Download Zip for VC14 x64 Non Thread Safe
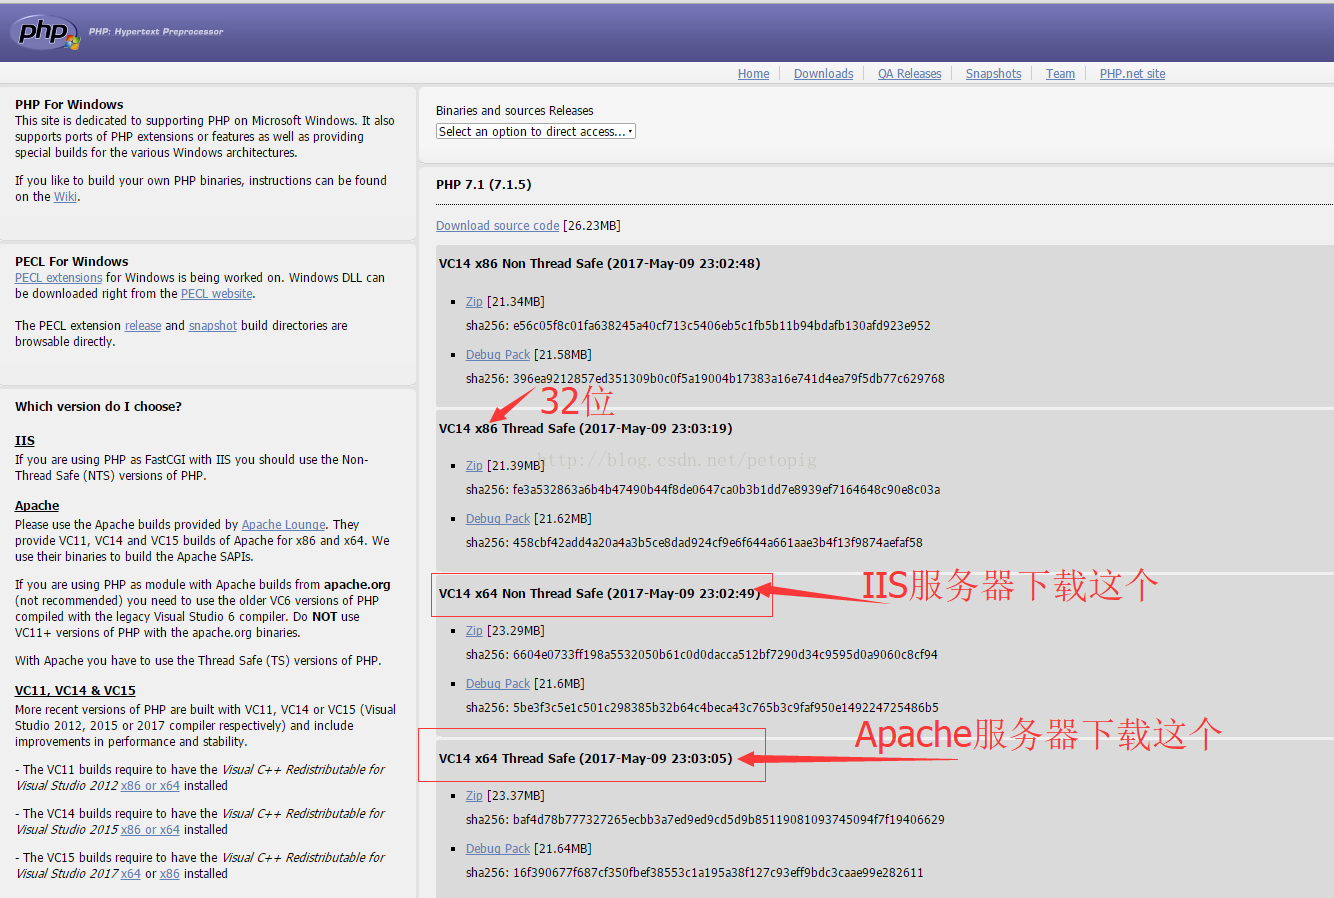The height and width of the screenshot is (898, 1334). click(x=474, y=631)
